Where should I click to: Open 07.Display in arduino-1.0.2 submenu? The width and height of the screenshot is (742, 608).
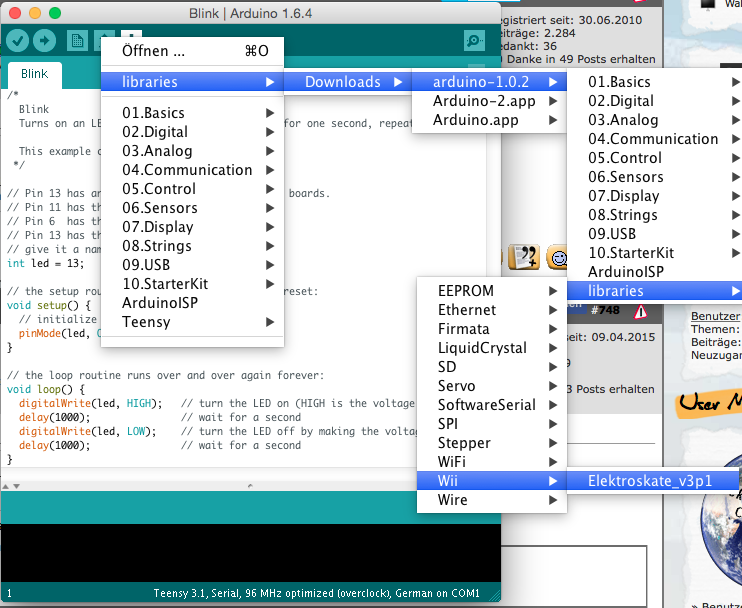pyautogui.click(x=654, y=196)
